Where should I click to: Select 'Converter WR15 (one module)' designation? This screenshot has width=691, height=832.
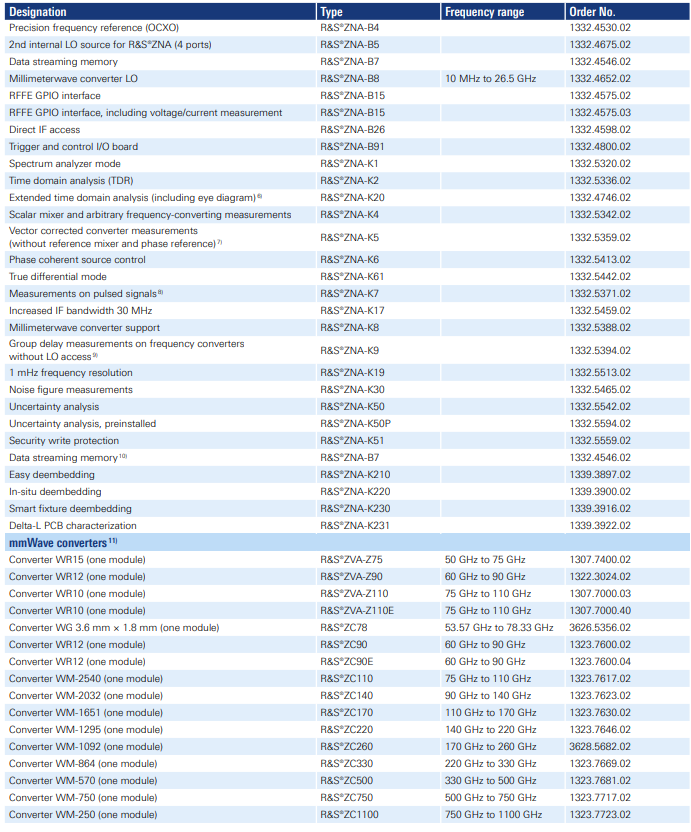click(x=77, y=559)
